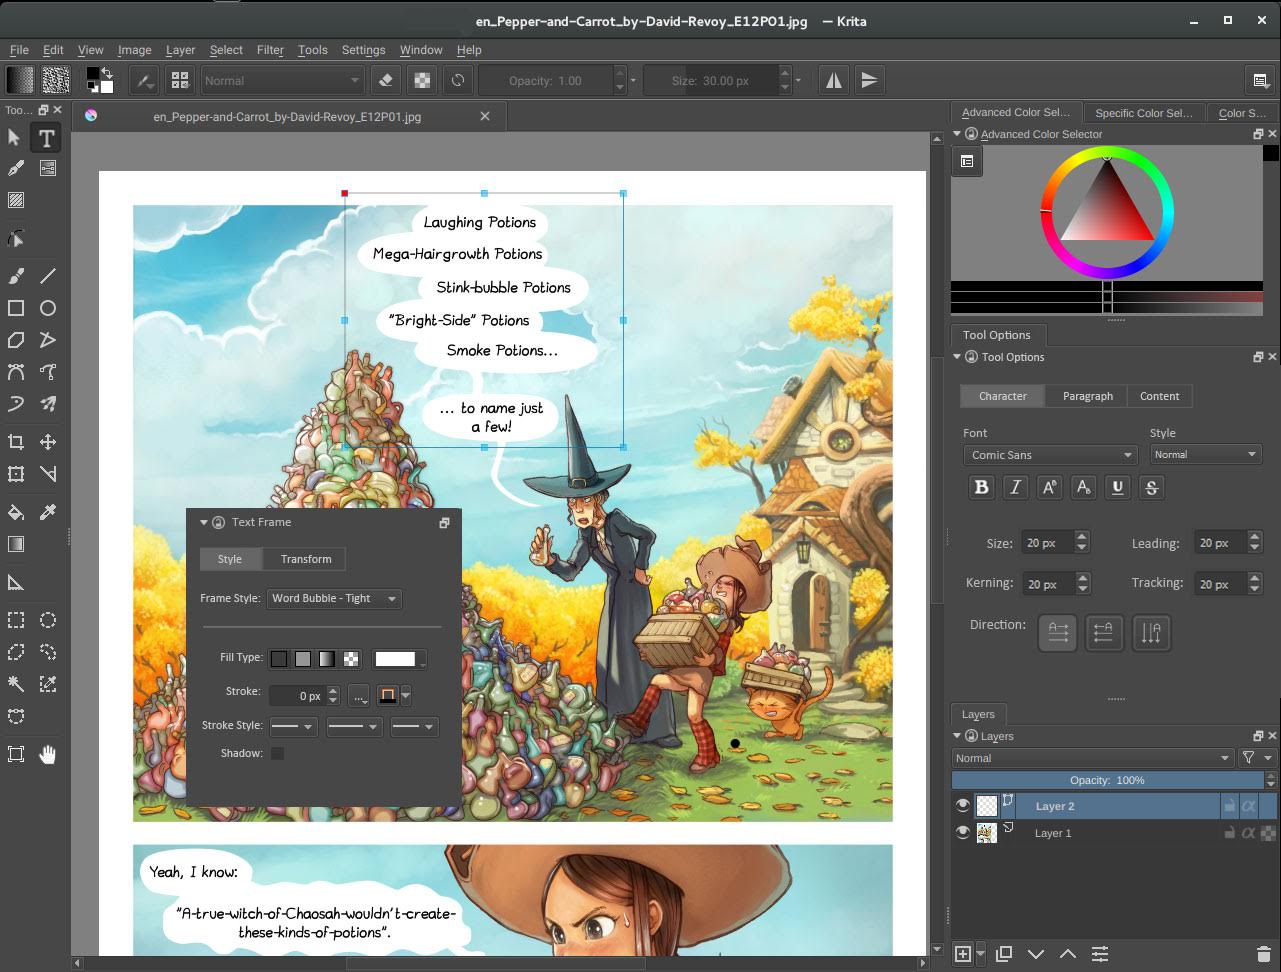Open the Filter menu
This screenshot has width=1281, height=972.
[269, 49]
